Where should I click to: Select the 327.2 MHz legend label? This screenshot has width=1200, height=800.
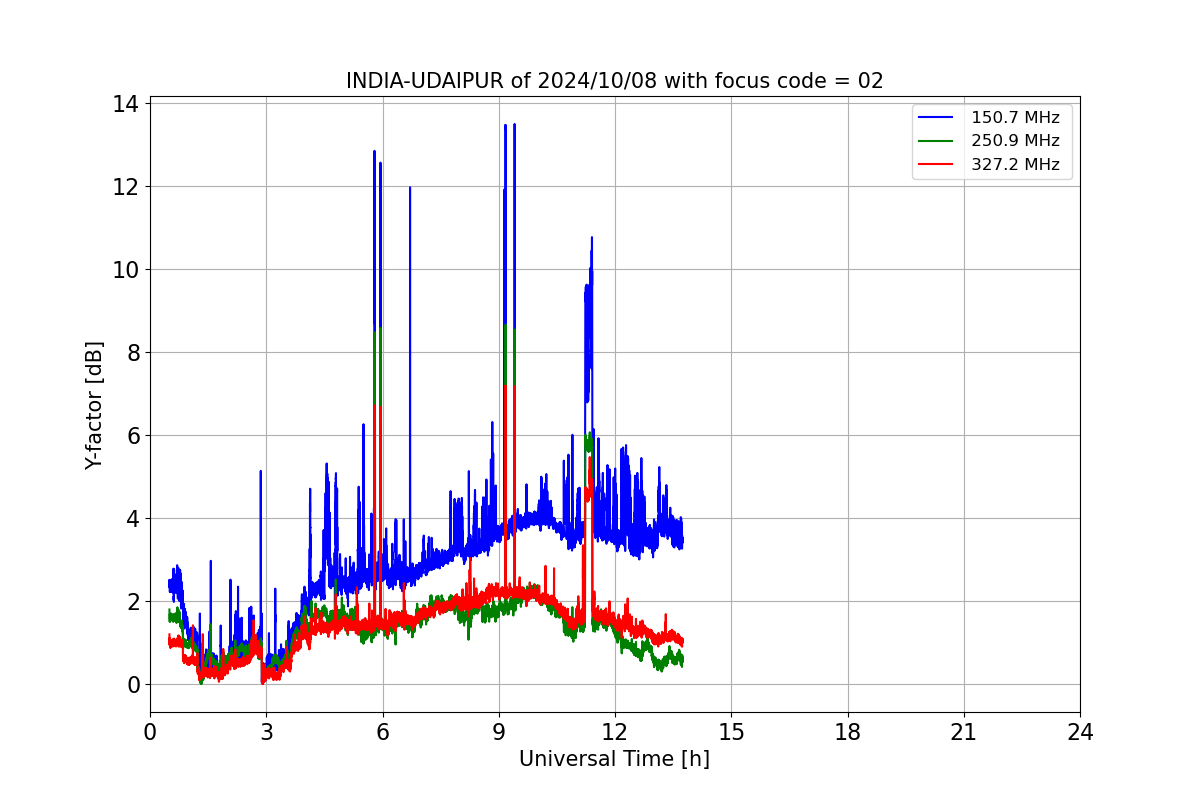1015,165
